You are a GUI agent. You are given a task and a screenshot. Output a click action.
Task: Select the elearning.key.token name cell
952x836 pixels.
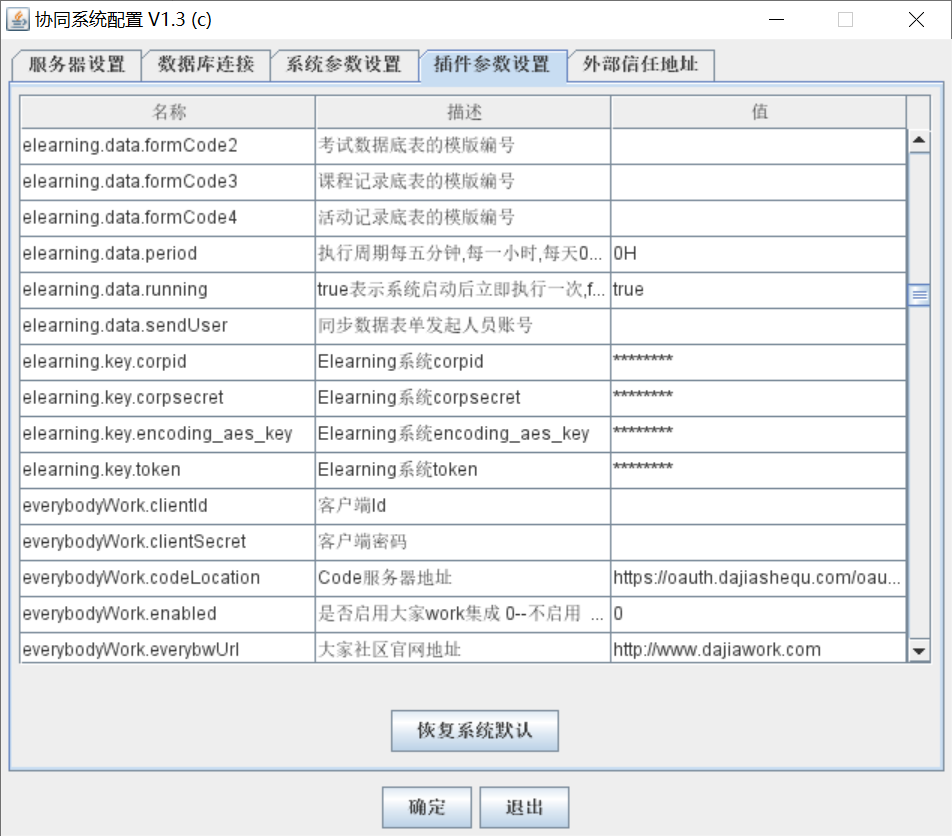[168, 469]
